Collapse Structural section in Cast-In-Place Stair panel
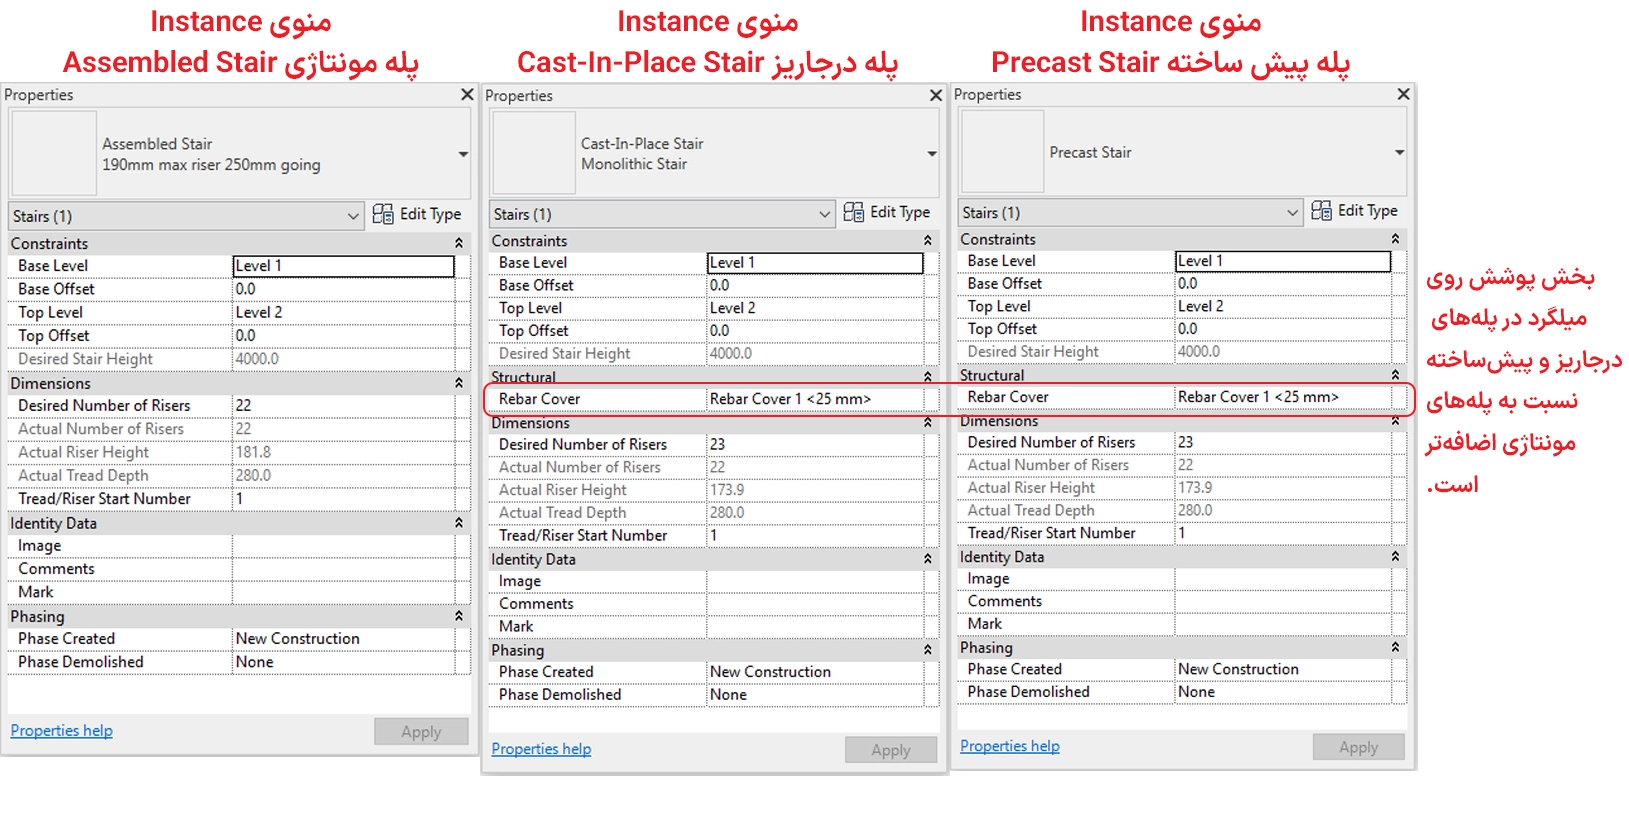 point(927,377)
